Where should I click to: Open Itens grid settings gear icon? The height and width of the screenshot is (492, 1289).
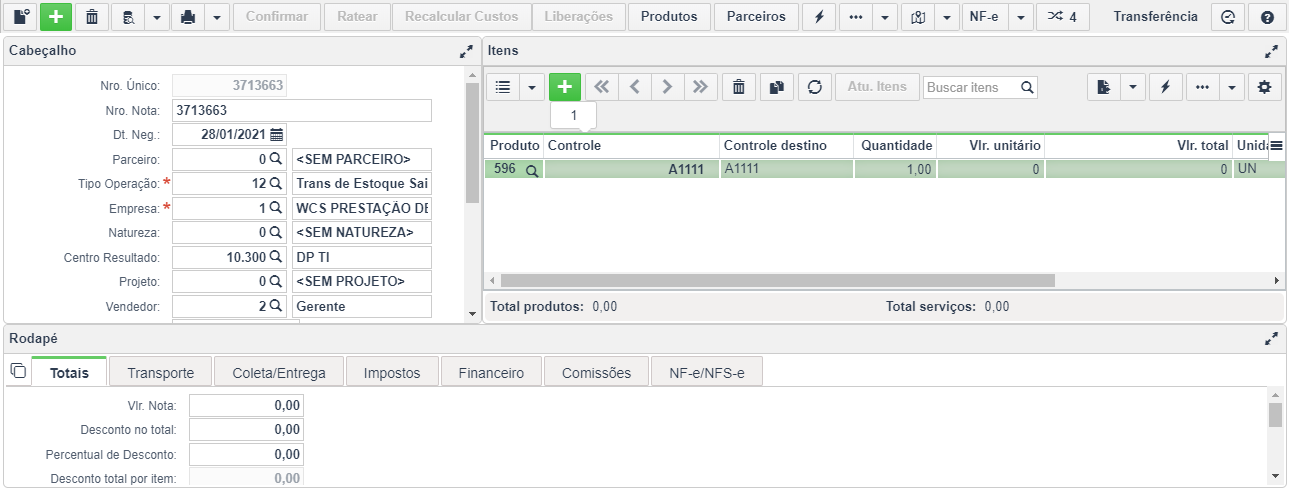pos(1265,87)
